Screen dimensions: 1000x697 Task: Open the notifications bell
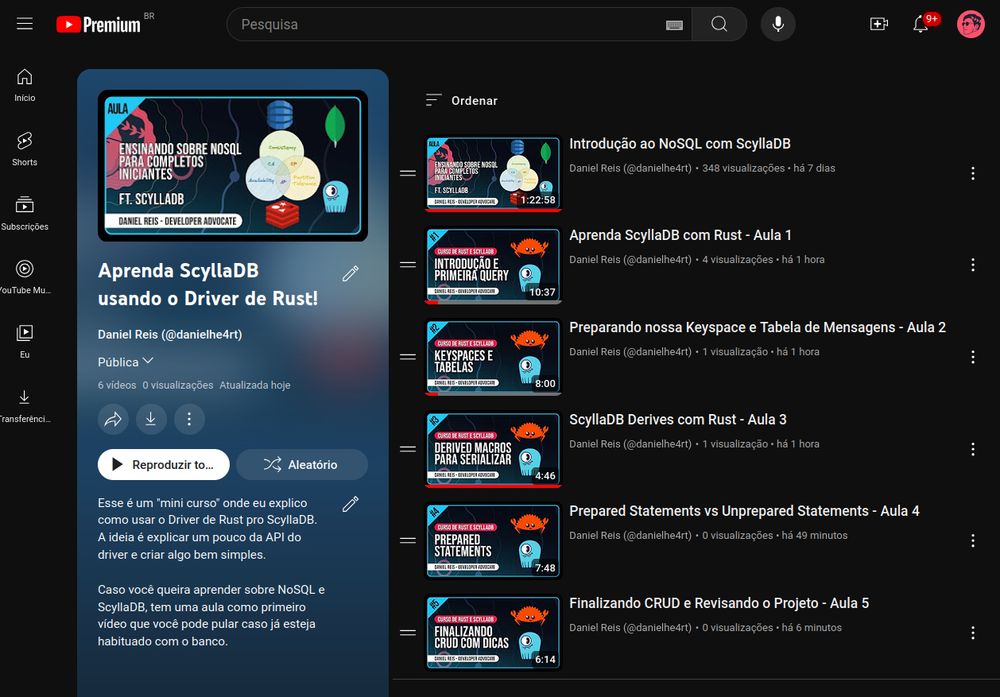click(920, 24)
